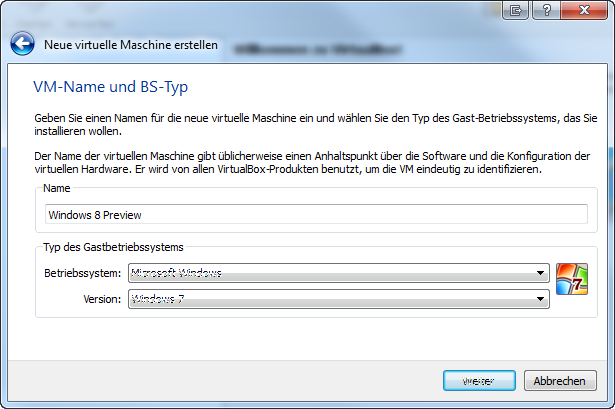
Task: Click the 'Name' group box label
Action: (57, 187)
